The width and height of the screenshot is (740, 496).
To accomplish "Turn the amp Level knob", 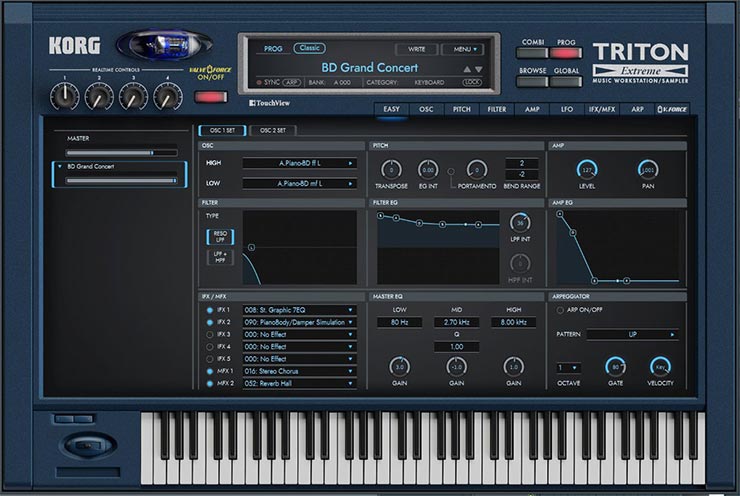I will click(587, 169).
